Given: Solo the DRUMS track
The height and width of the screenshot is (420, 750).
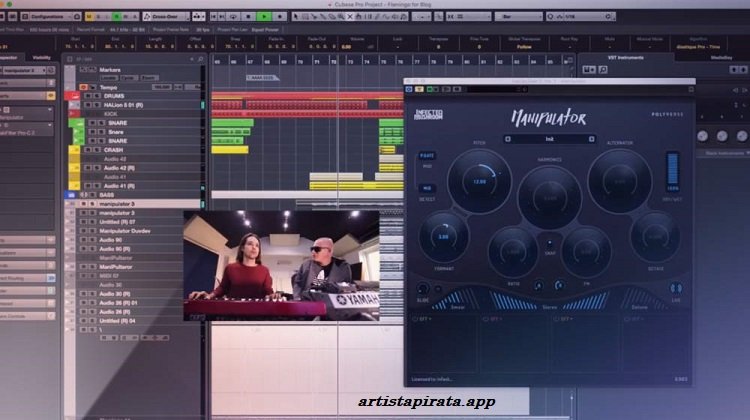Looking at the screenshot, I should coord(97,96).
